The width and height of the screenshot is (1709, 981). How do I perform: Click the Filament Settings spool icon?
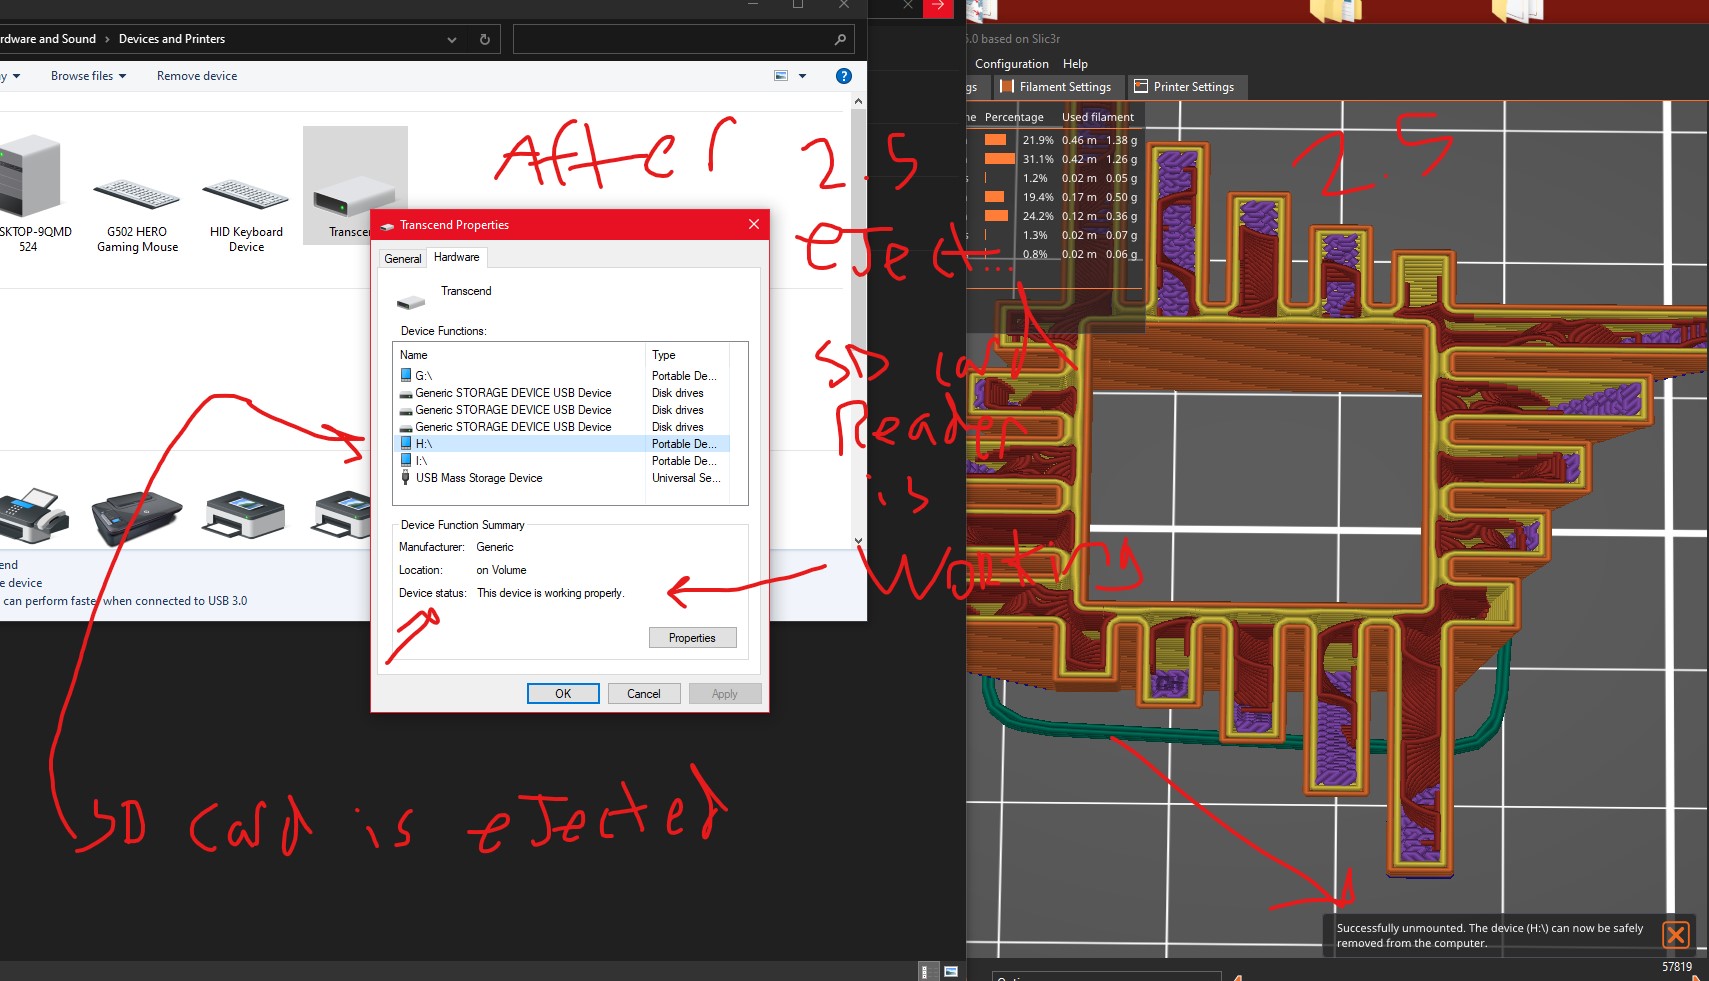coord(1005,86)
